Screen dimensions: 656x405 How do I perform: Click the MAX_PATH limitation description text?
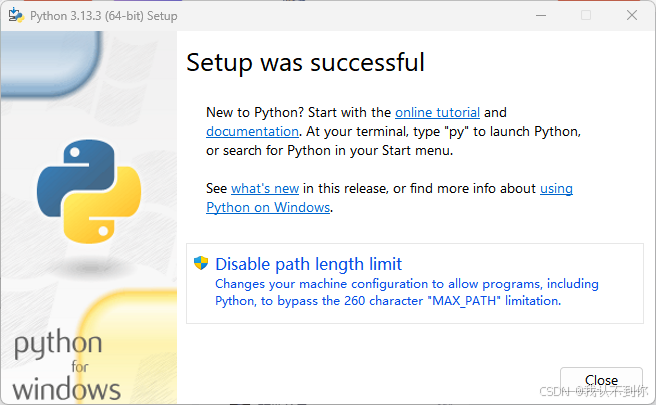(x=407, y=292)
